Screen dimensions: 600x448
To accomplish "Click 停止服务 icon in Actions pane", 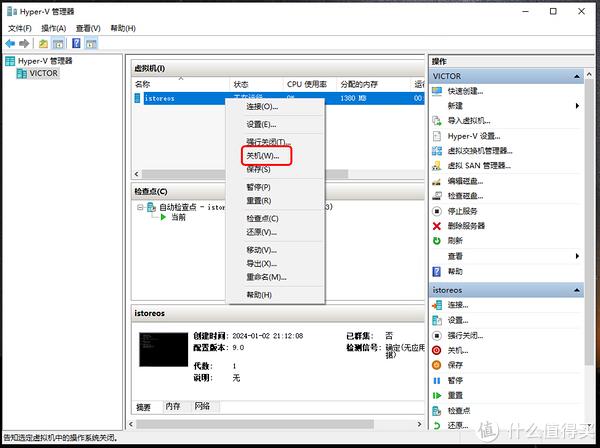I will point(437,211).
